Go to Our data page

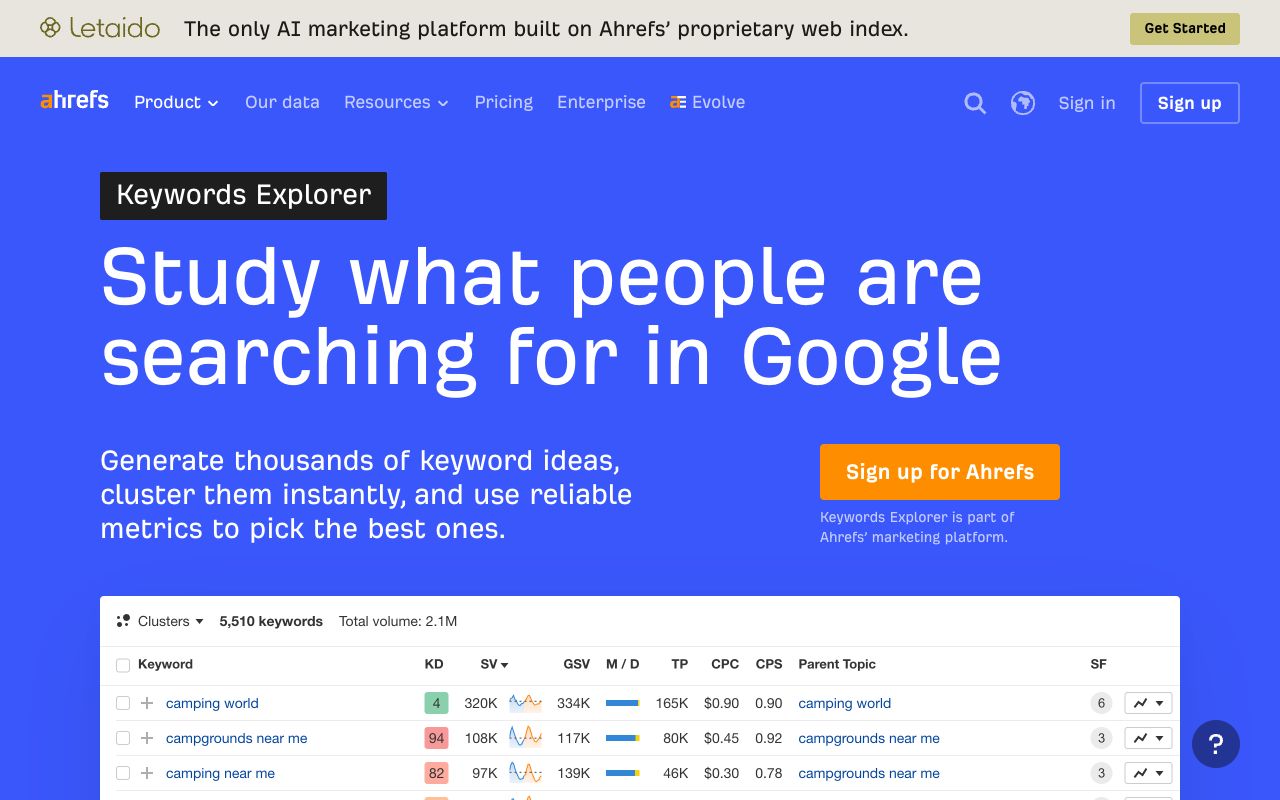(282, 102)
